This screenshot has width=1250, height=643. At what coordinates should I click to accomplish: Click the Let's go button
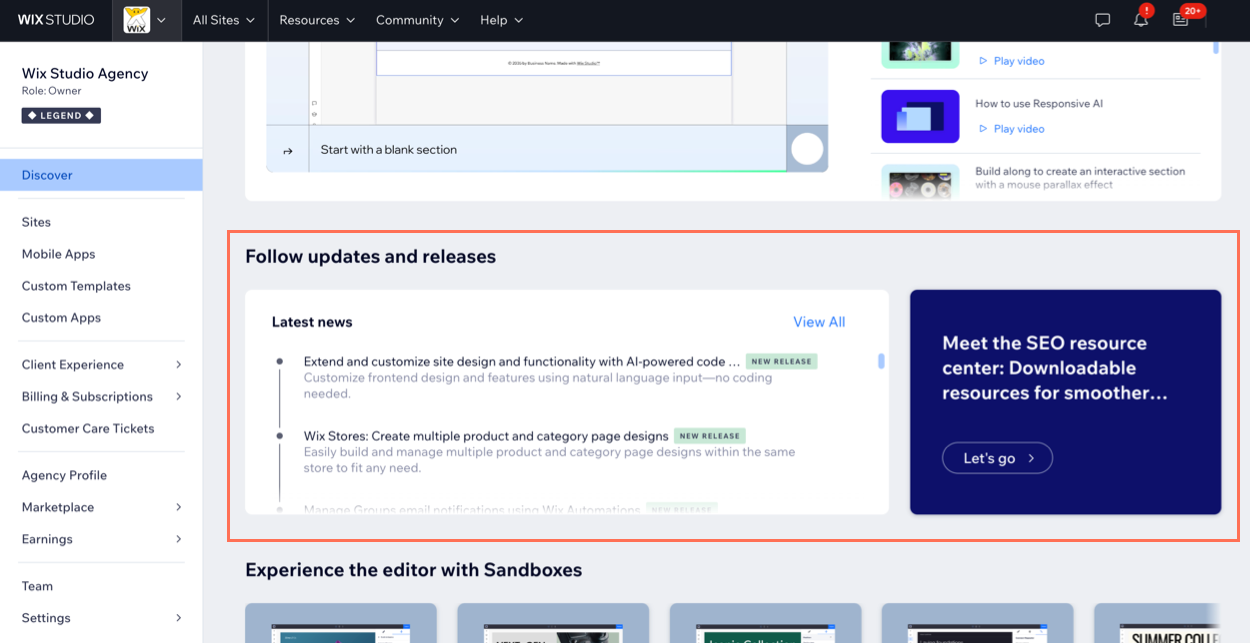[x=997, y=458]
